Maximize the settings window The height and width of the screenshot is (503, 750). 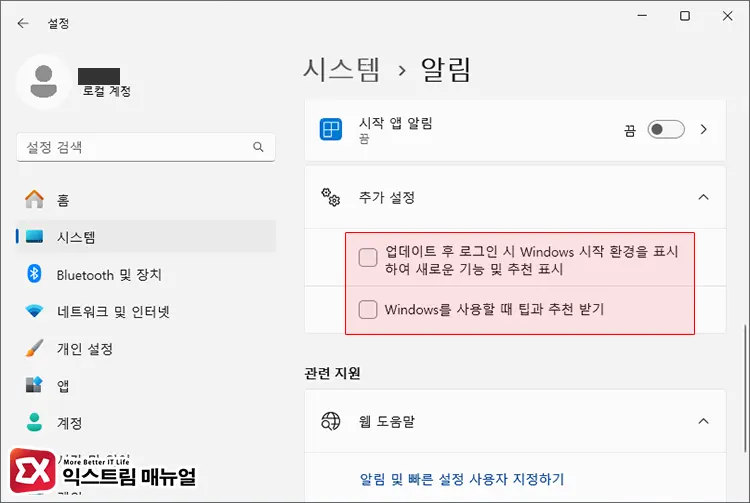pyautogui.click(x=684, y=16)
